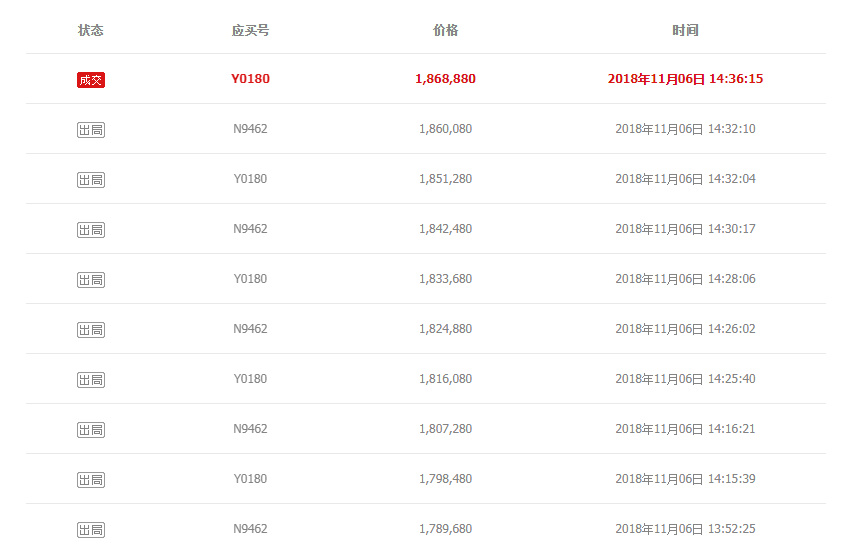Viewport: 850px width, 552px height.
Task: Select the 价格 column header
Action: pyautogui.click(x=446, y=30)
